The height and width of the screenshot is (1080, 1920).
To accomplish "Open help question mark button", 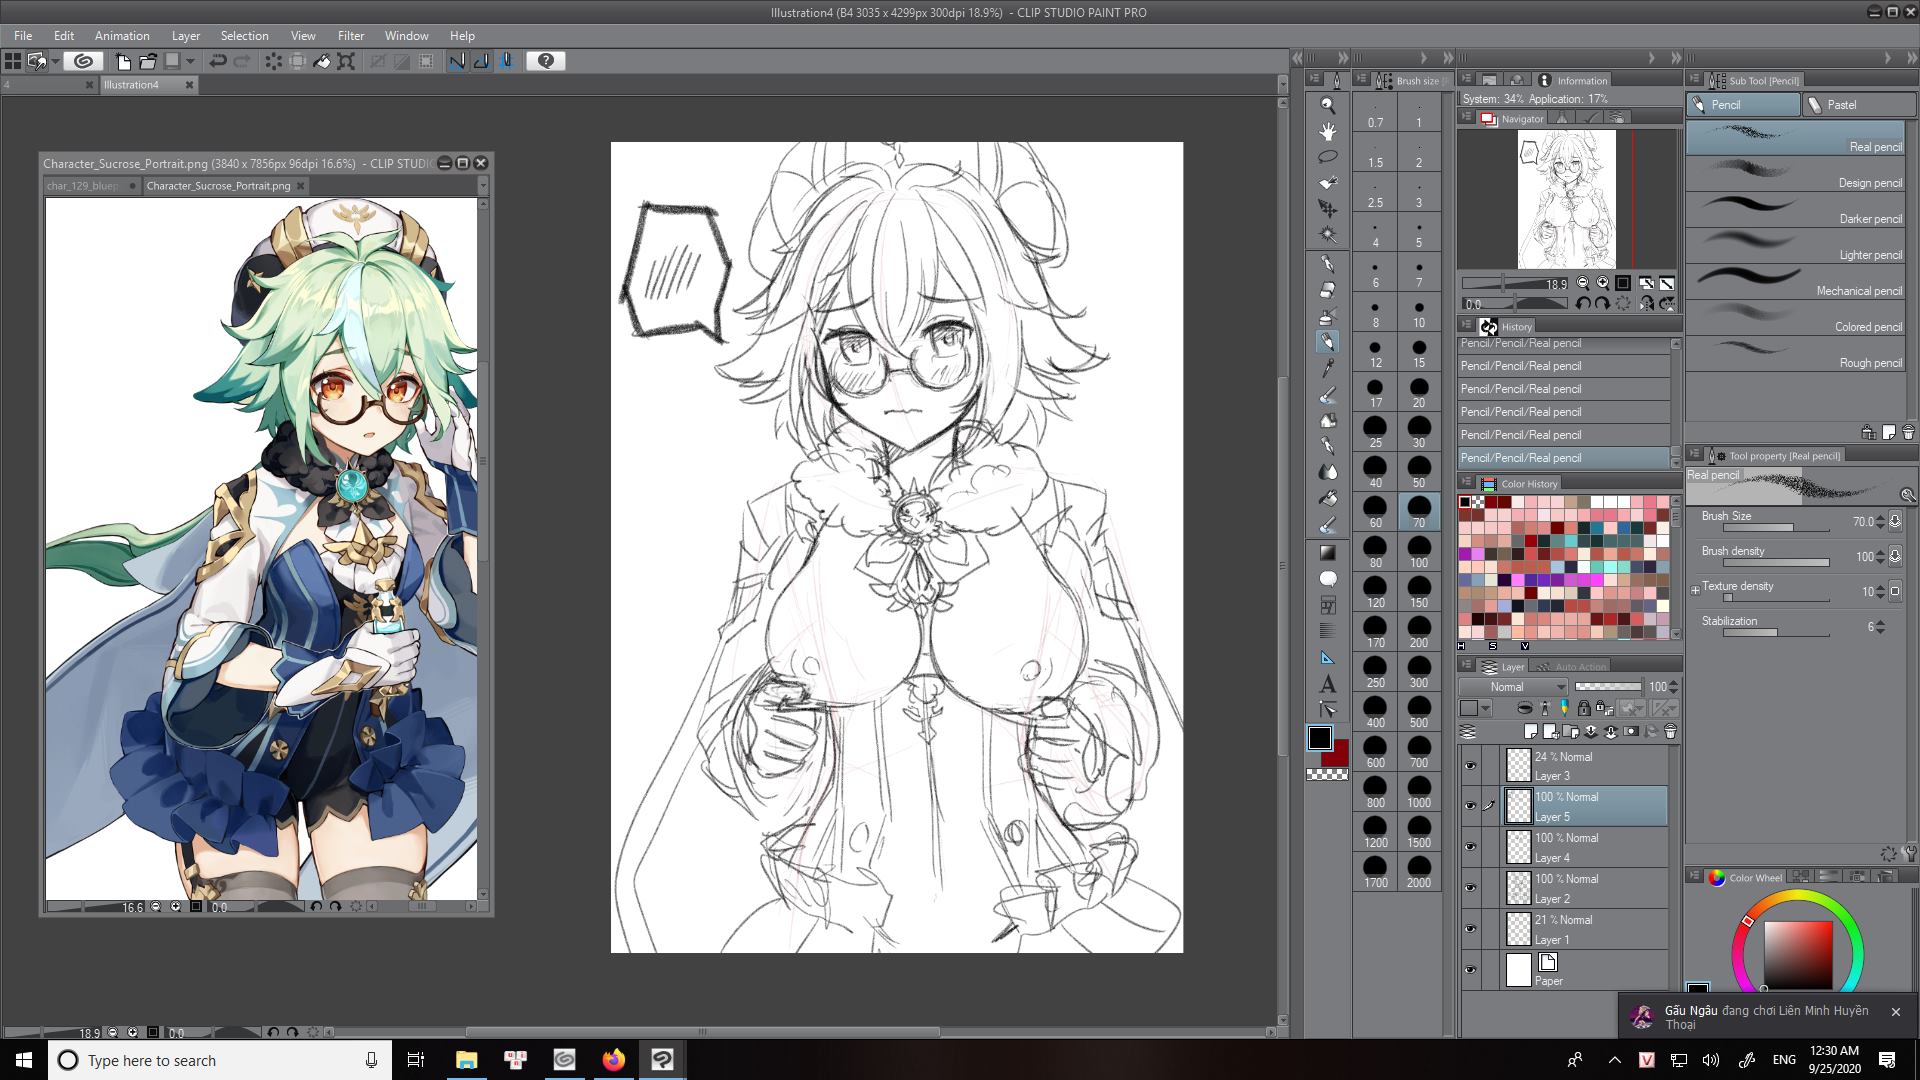I will coord(546,61).
